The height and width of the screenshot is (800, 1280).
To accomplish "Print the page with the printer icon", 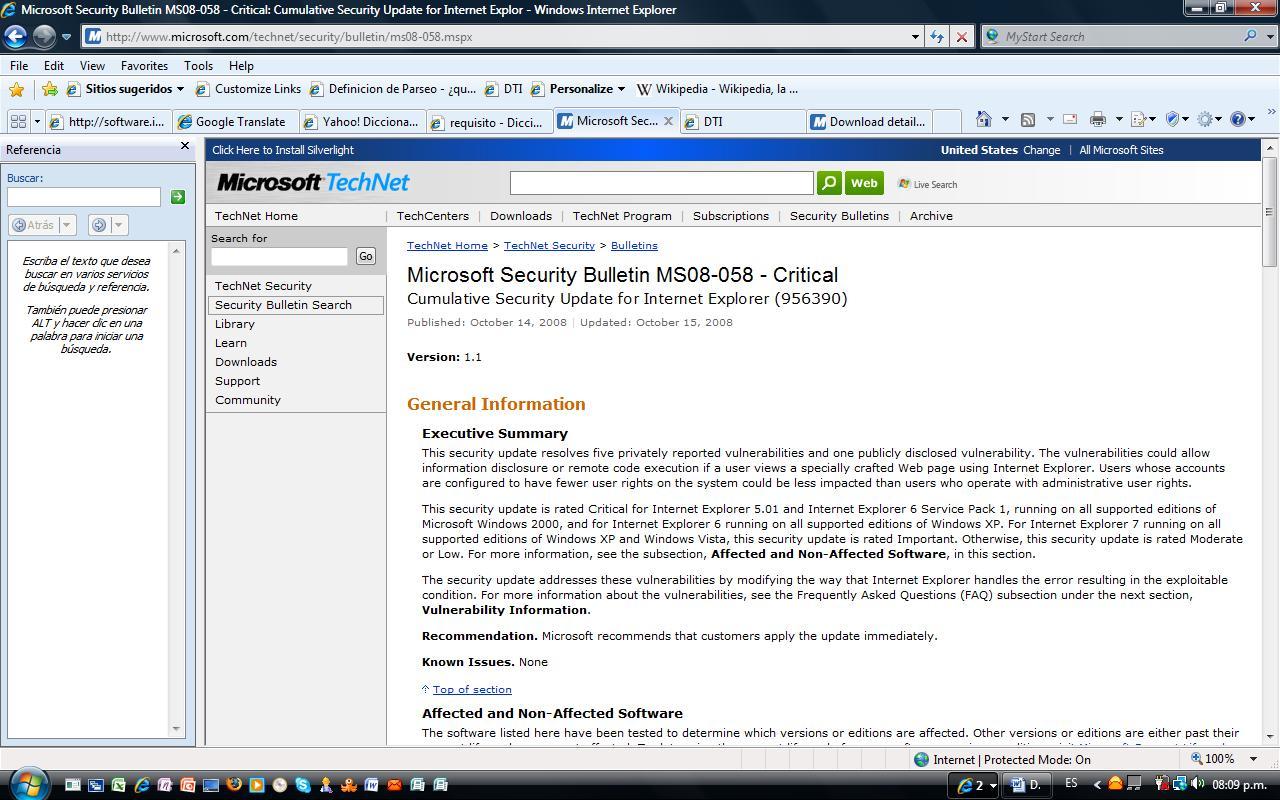I will 1098,119.
